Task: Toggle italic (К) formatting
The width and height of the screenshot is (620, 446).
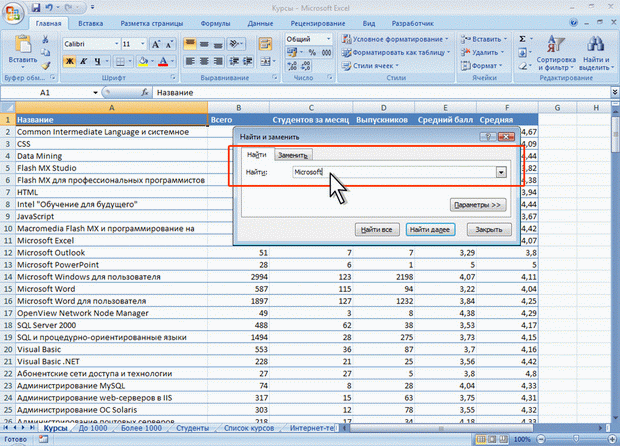Action: [83, 61]
